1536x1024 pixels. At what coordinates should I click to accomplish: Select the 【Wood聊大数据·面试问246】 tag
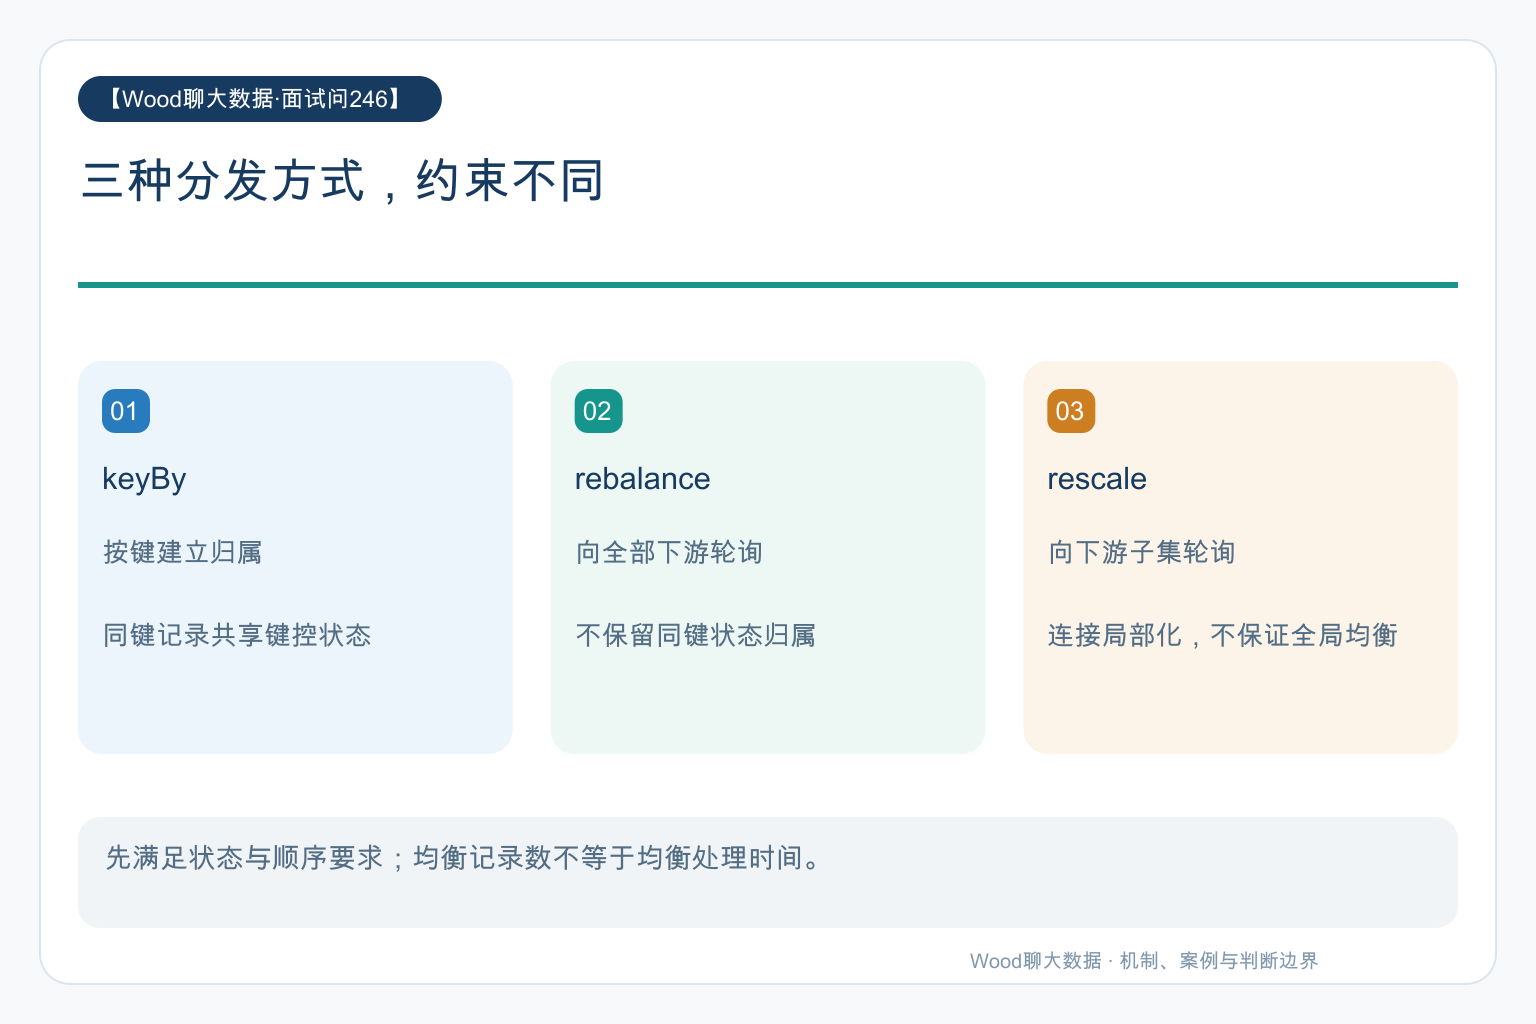click(x=259, y=99)
